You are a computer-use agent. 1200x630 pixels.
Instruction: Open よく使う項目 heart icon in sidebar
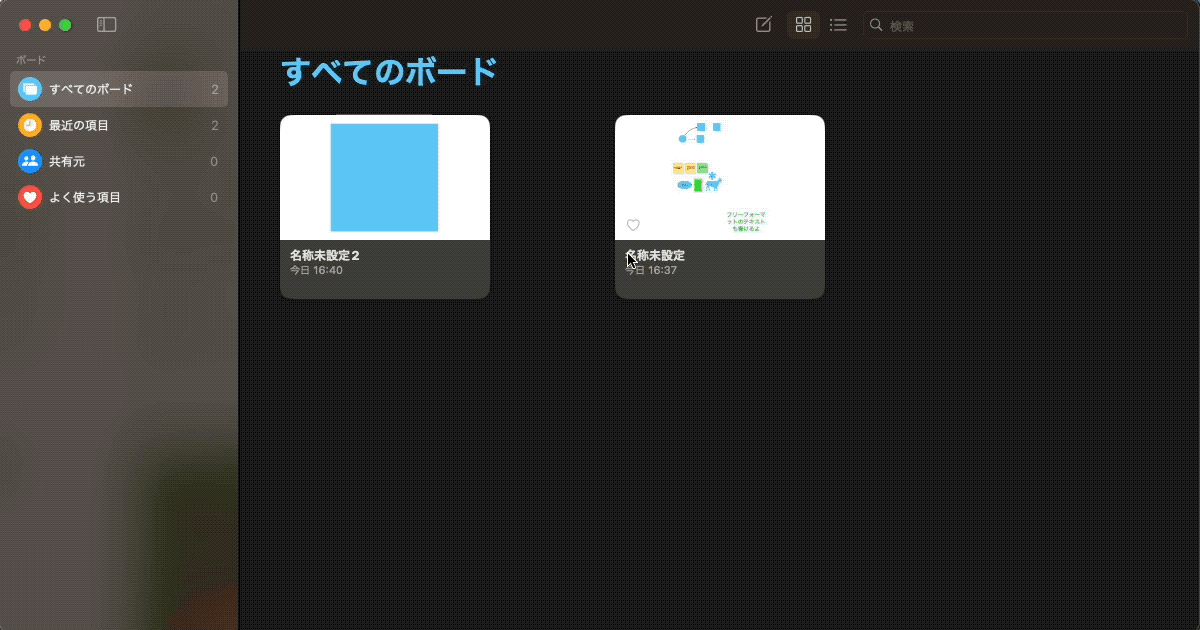pos(30,197)
